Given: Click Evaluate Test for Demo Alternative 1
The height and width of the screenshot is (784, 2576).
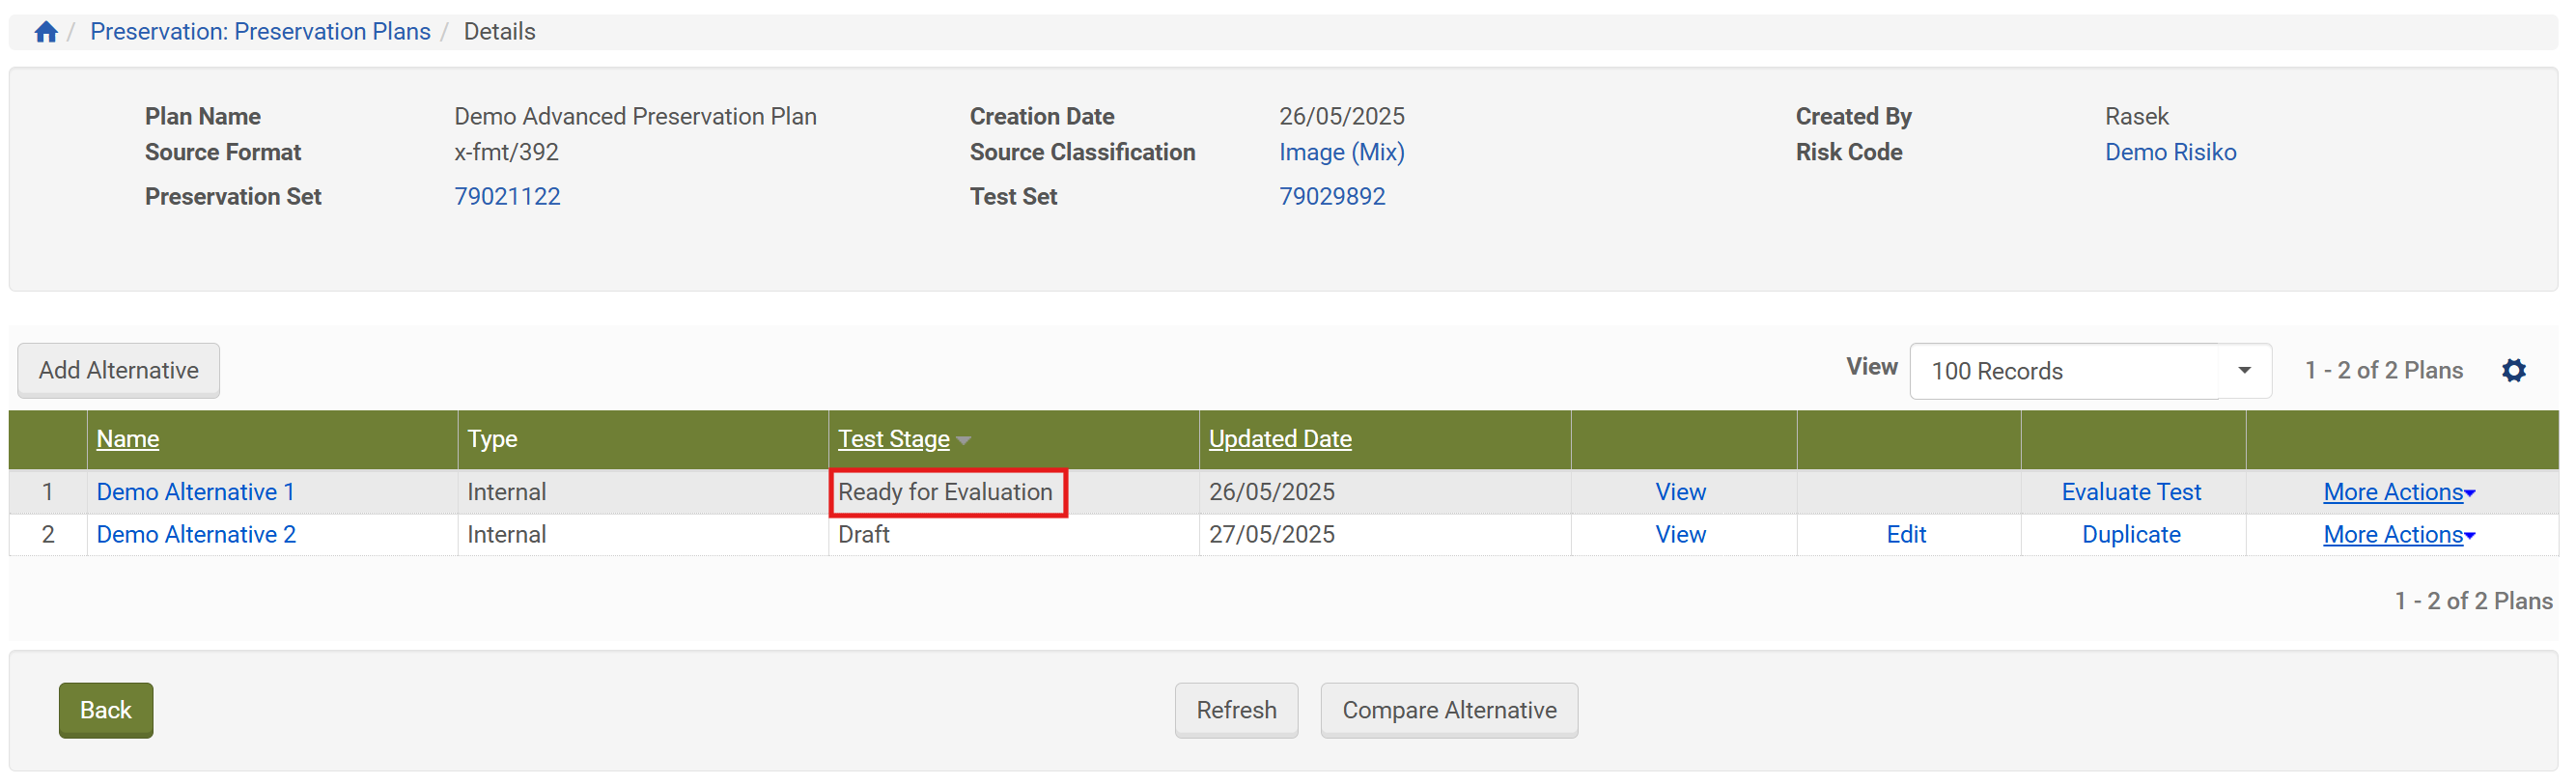Looking at the screenshot, I should tap(2130, 492).
